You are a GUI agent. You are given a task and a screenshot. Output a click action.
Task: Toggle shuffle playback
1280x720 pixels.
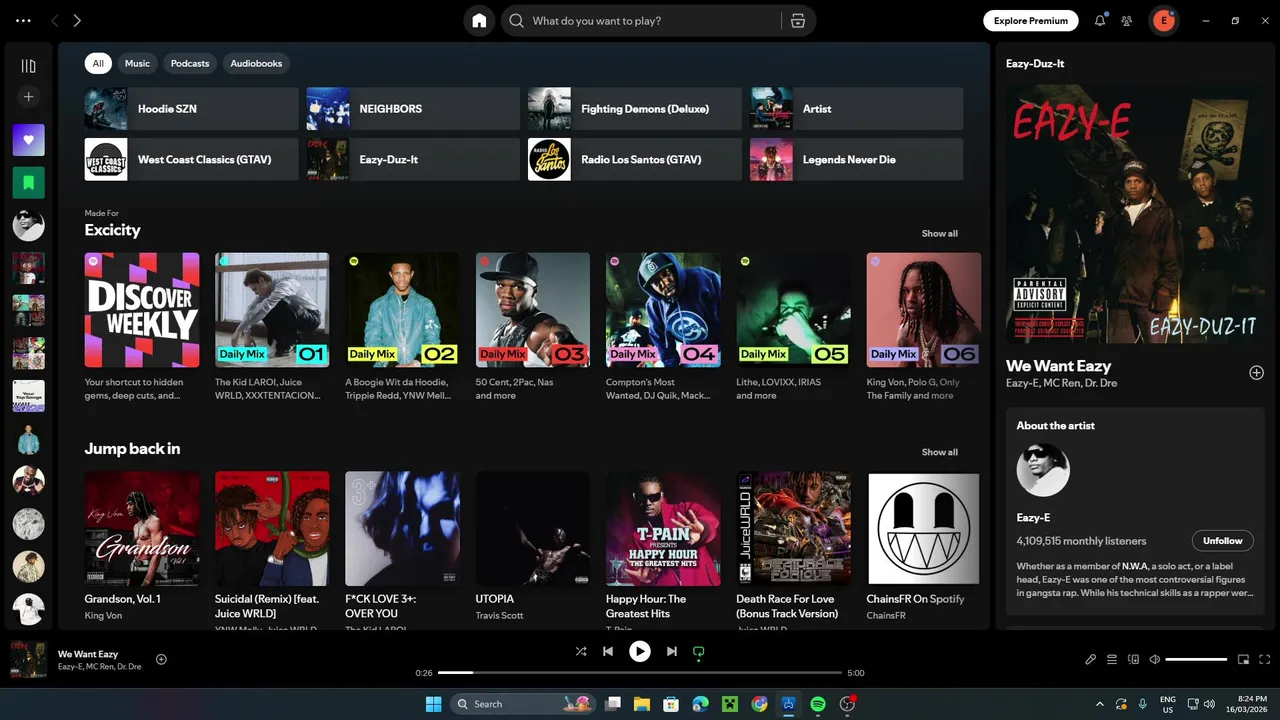pos(581,651)
